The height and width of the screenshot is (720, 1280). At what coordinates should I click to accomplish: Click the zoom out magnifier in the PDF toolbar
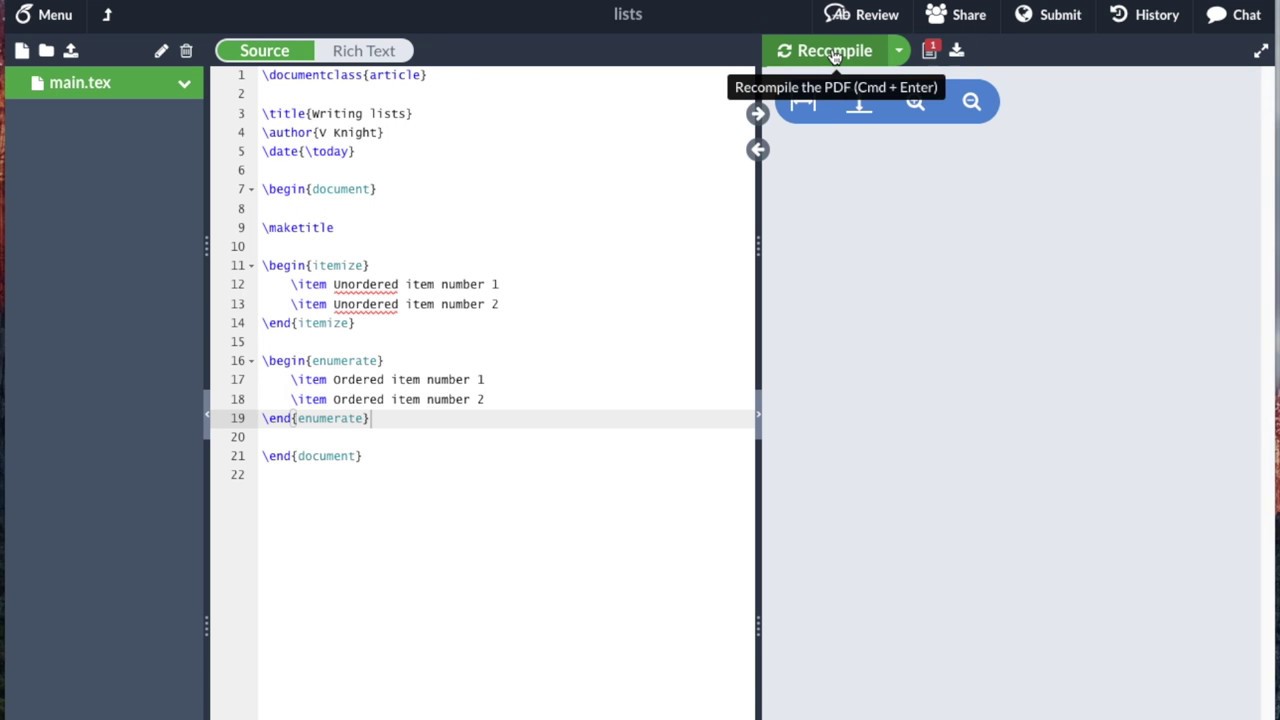(971, 101)
